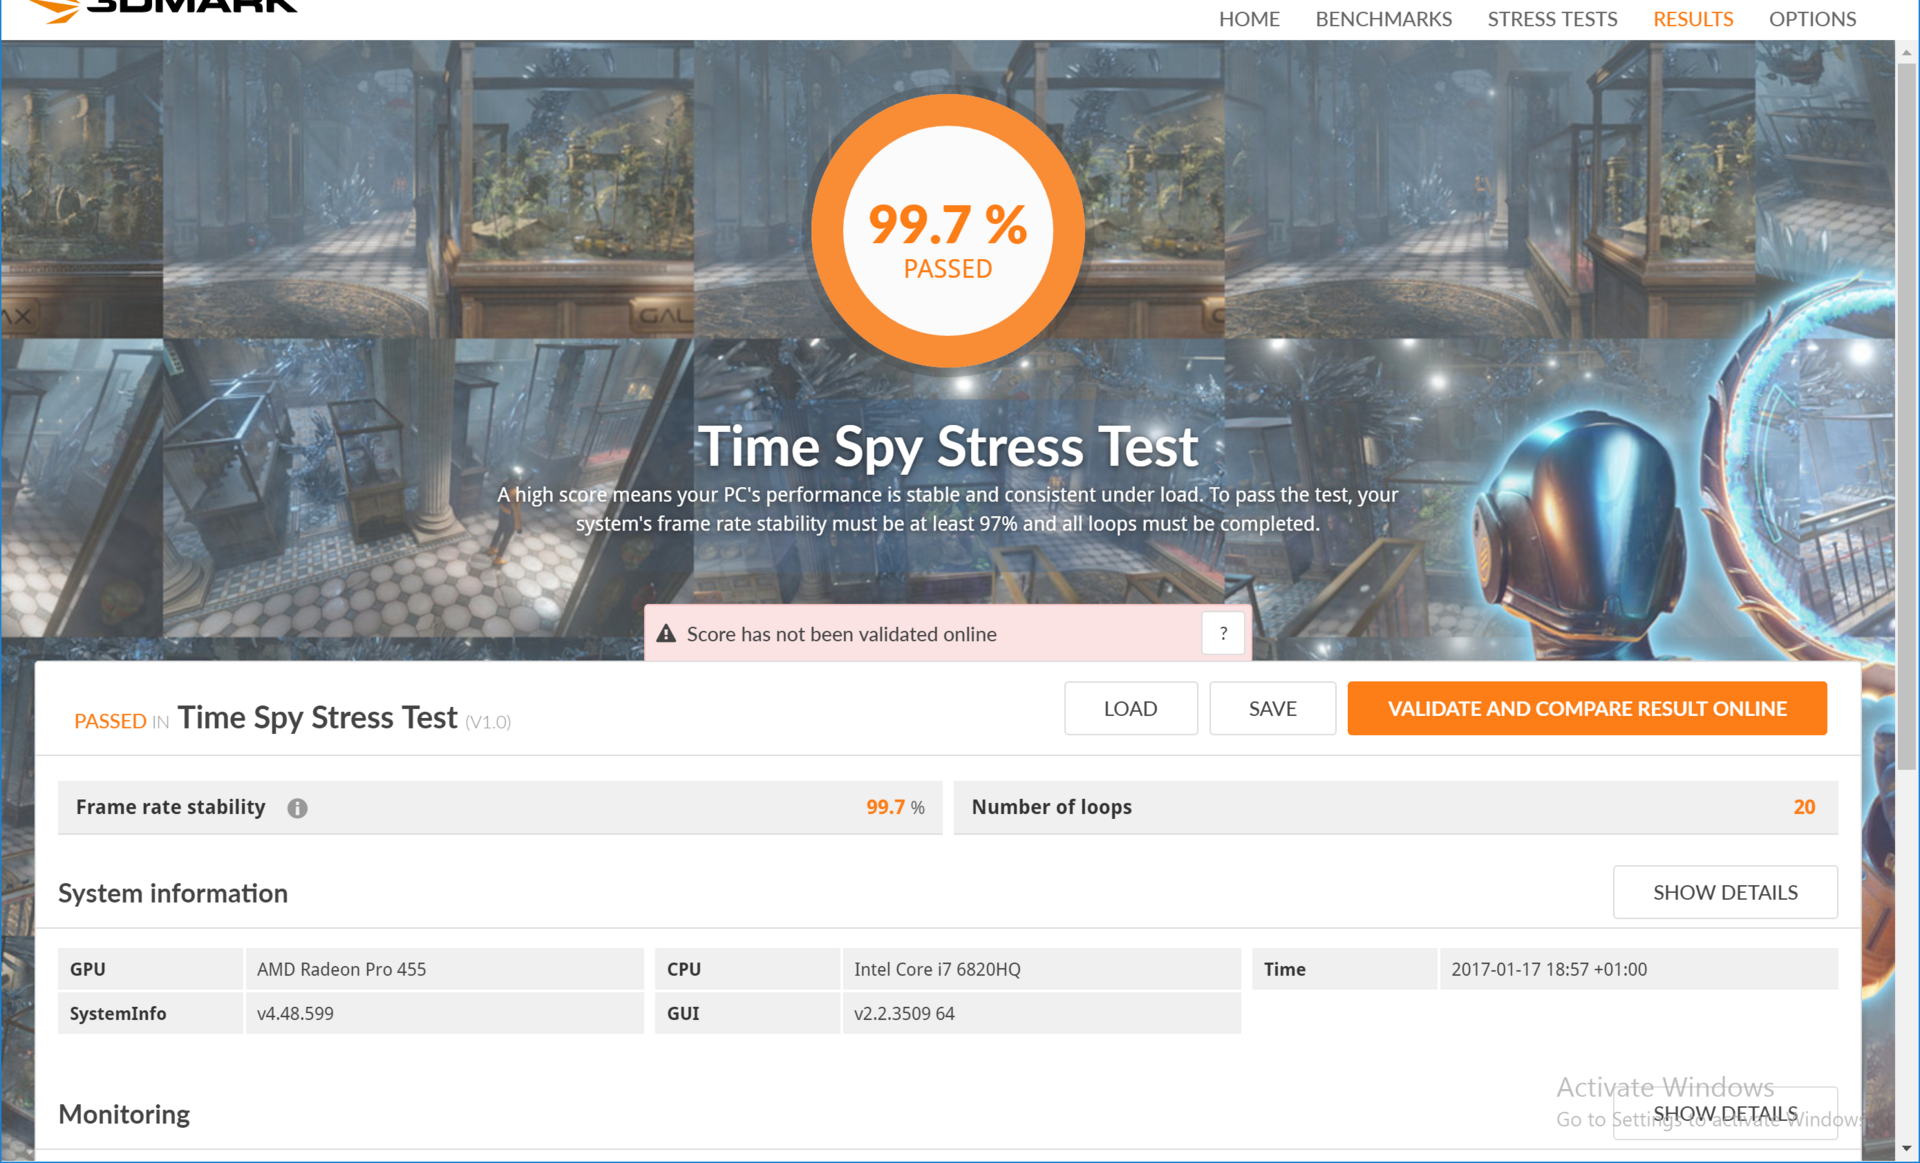
Task: Select the RESULTS tab
Action: (x=1692, y=19)
